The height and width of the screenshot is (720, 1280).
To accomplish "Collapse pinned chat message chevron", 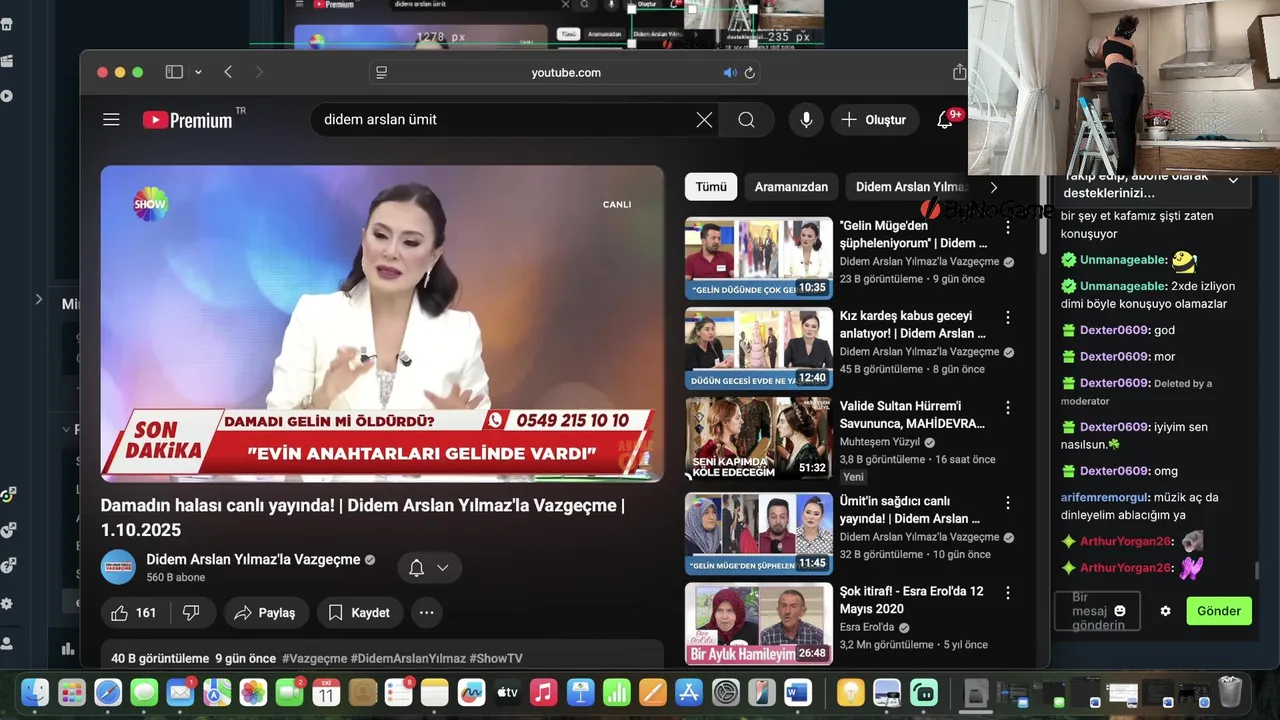I will tap(1233, 181).
